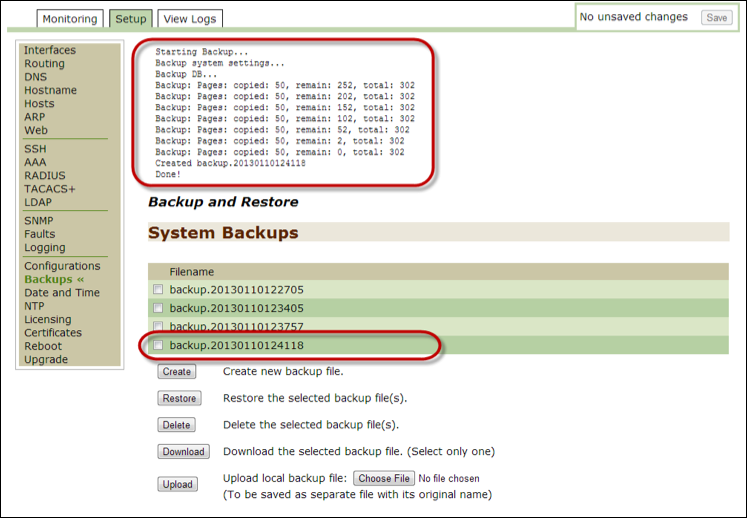Click the Restore button

(179, 398)
